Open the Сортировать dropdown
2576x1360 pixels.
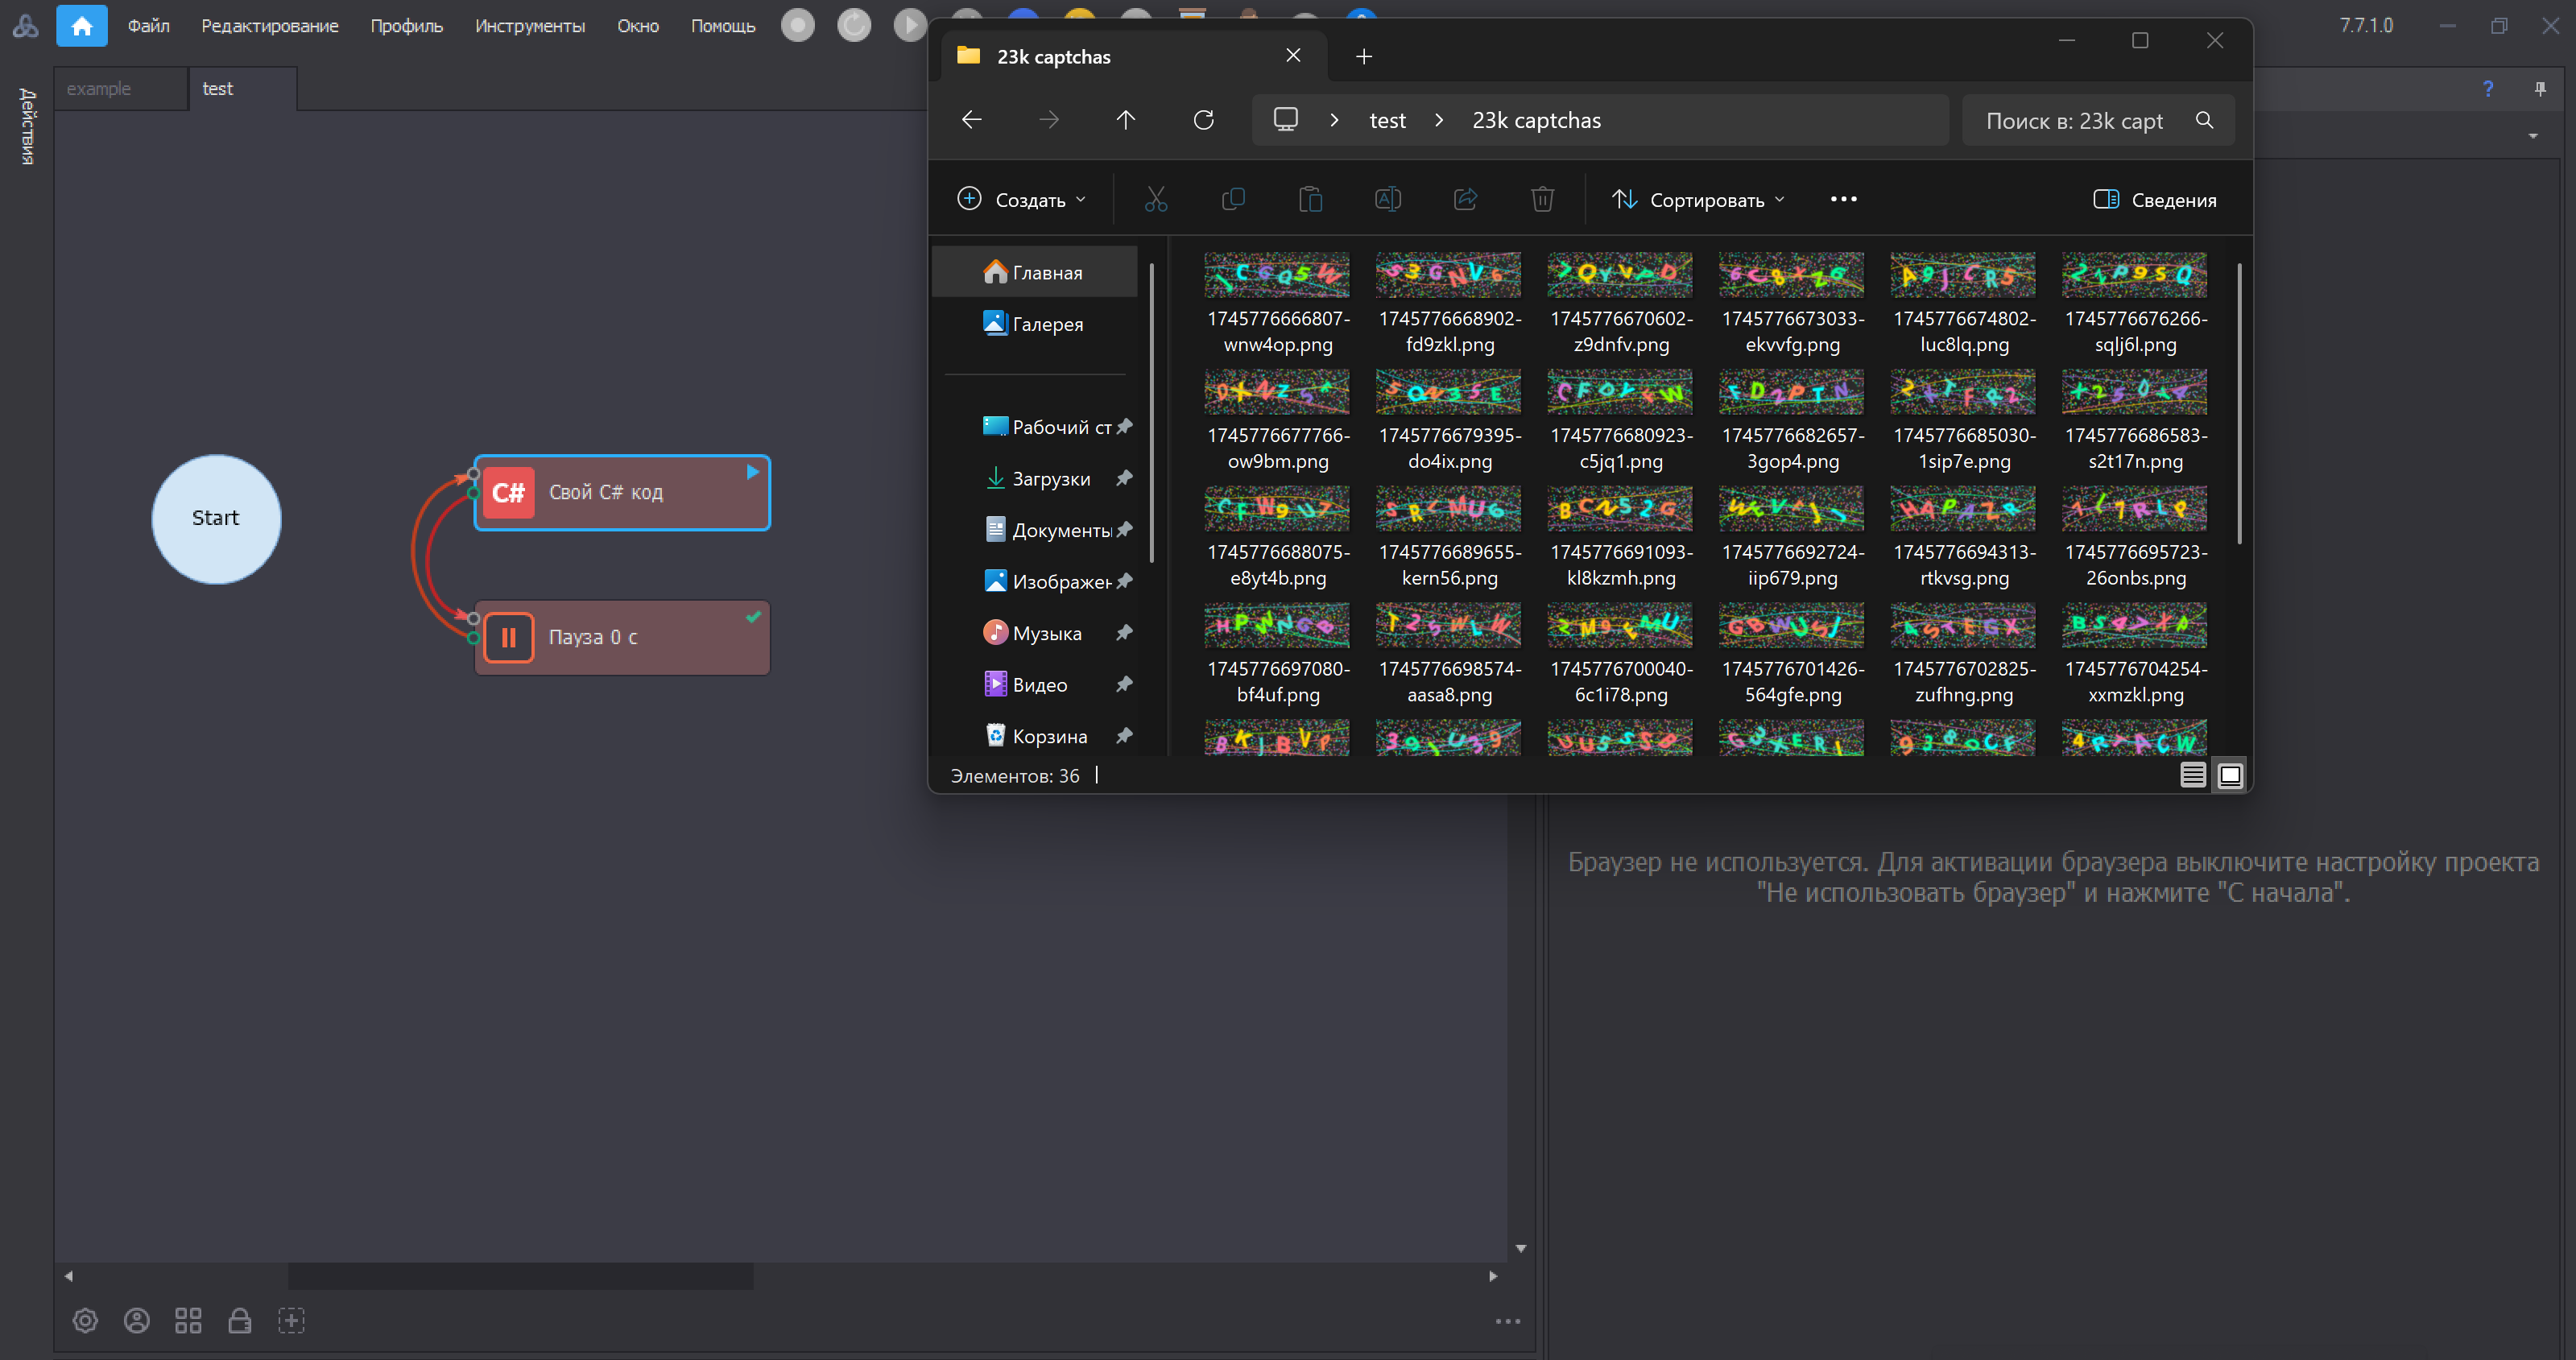point(1698,200)
